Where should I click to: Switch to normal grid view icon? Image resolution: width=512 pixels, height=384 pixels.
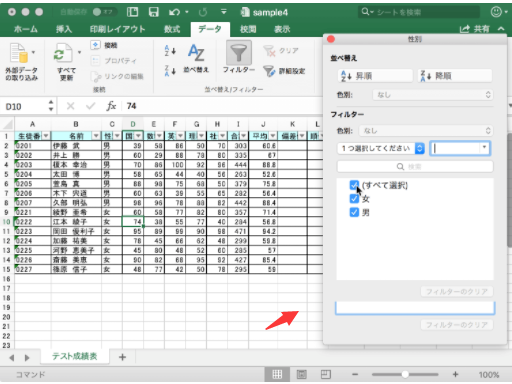click(x=277, y=374)
